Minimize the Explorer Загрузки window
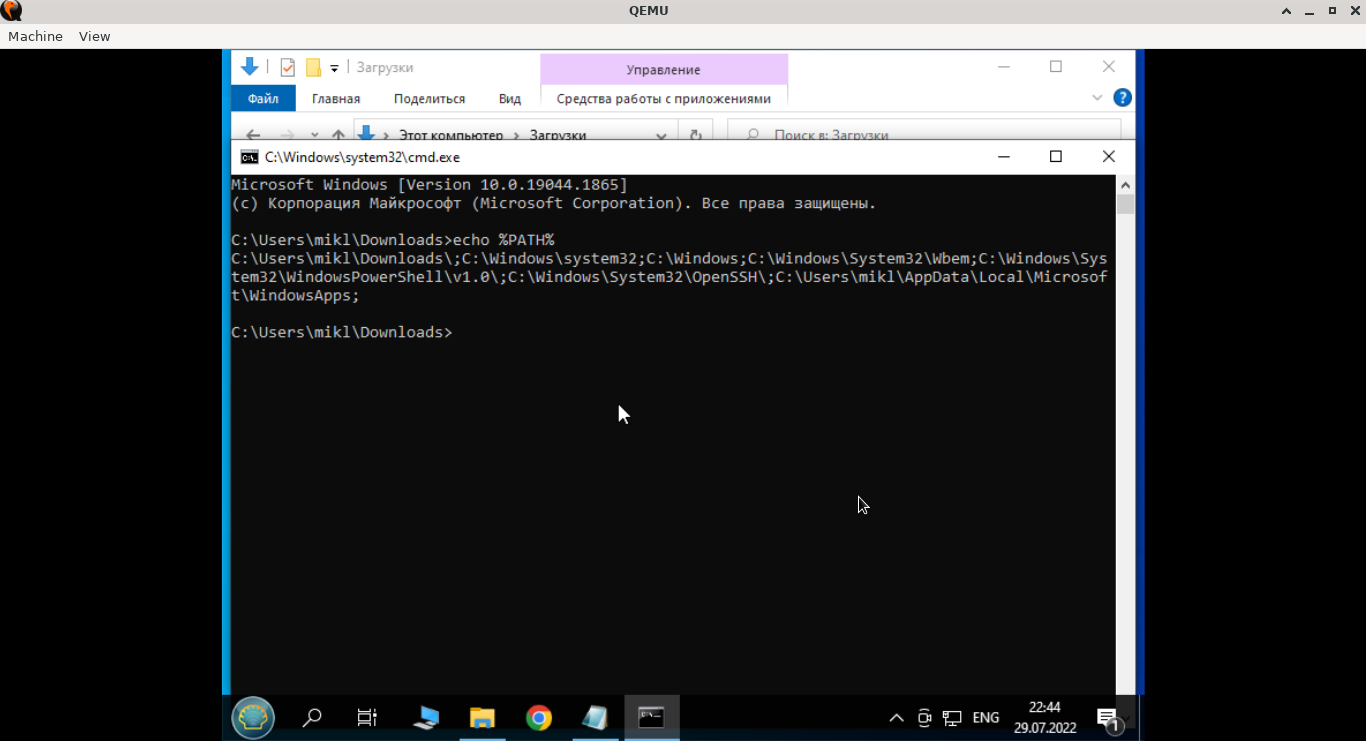 (x=1003, y=67)
